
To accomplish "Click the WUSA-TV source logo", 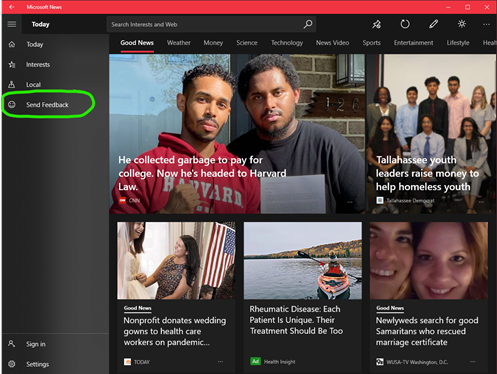I will pyautogui.click(x=380, y=362).
